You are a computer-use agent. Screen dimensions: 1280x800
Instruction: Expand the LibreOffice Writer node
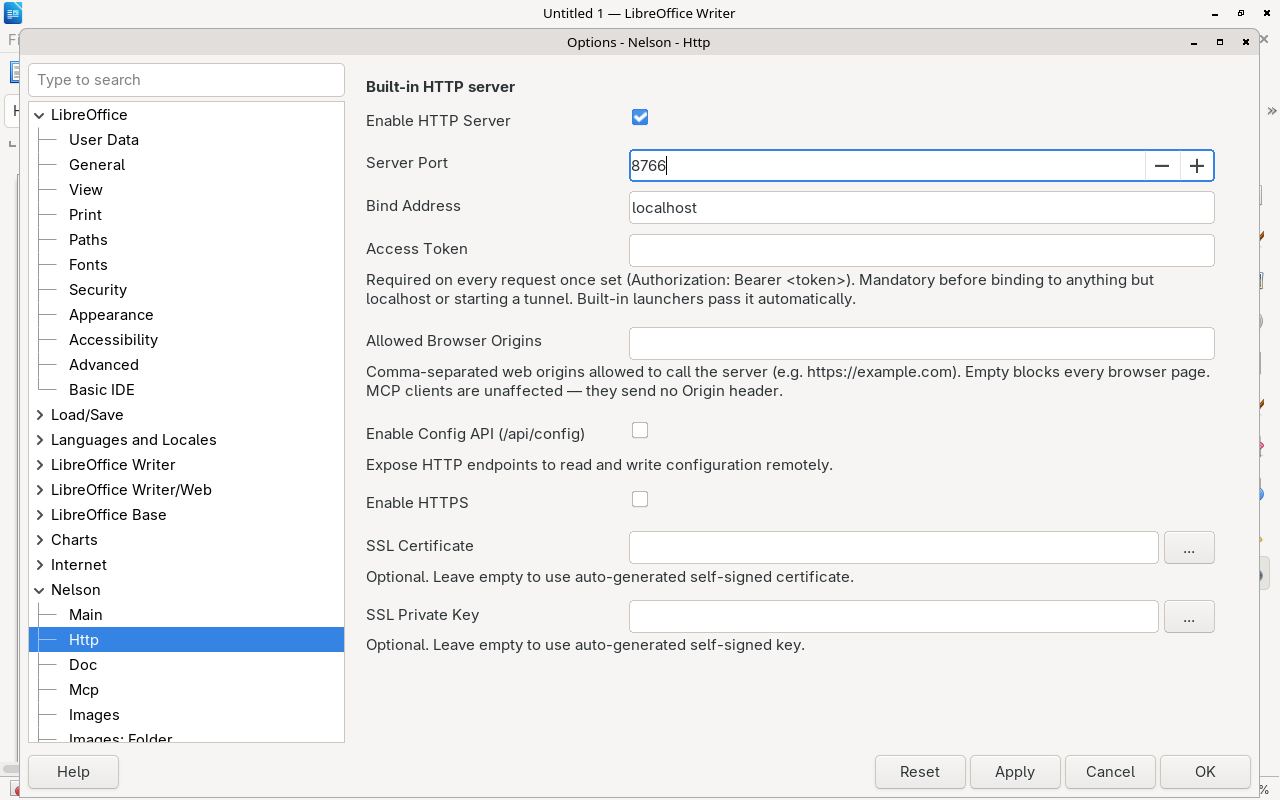pyautogui.click(x=40, y=465)
